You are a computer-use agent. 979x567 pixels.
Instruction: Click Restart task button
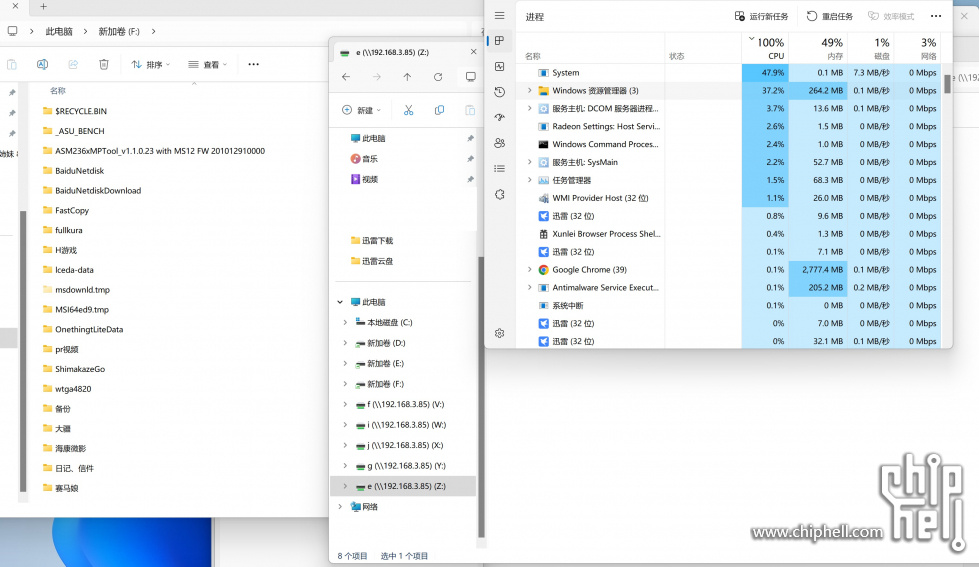coord(830,16)
